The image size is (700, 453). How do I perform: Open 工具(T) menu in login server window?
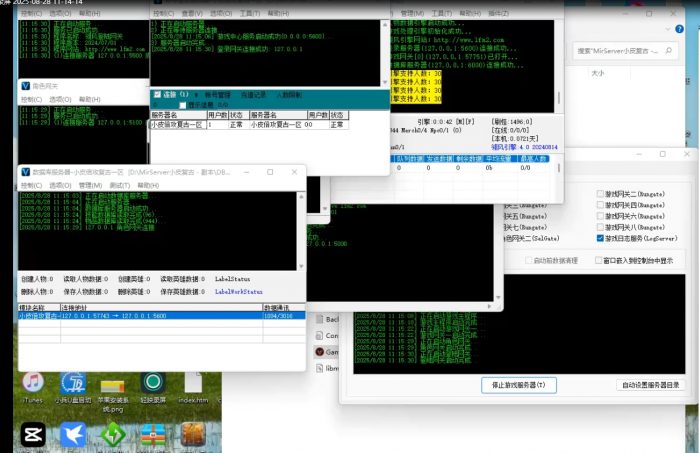point(252,15)
